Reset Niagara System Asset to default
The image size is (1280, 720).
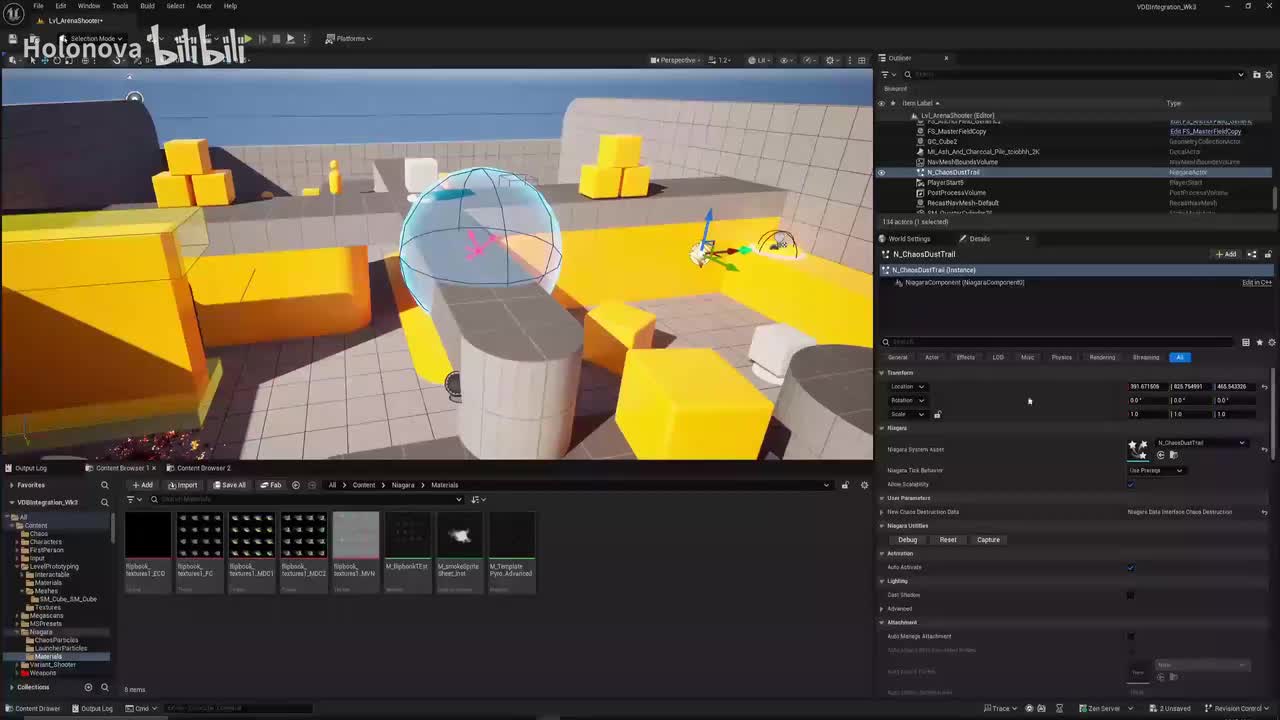(1264, 449)
